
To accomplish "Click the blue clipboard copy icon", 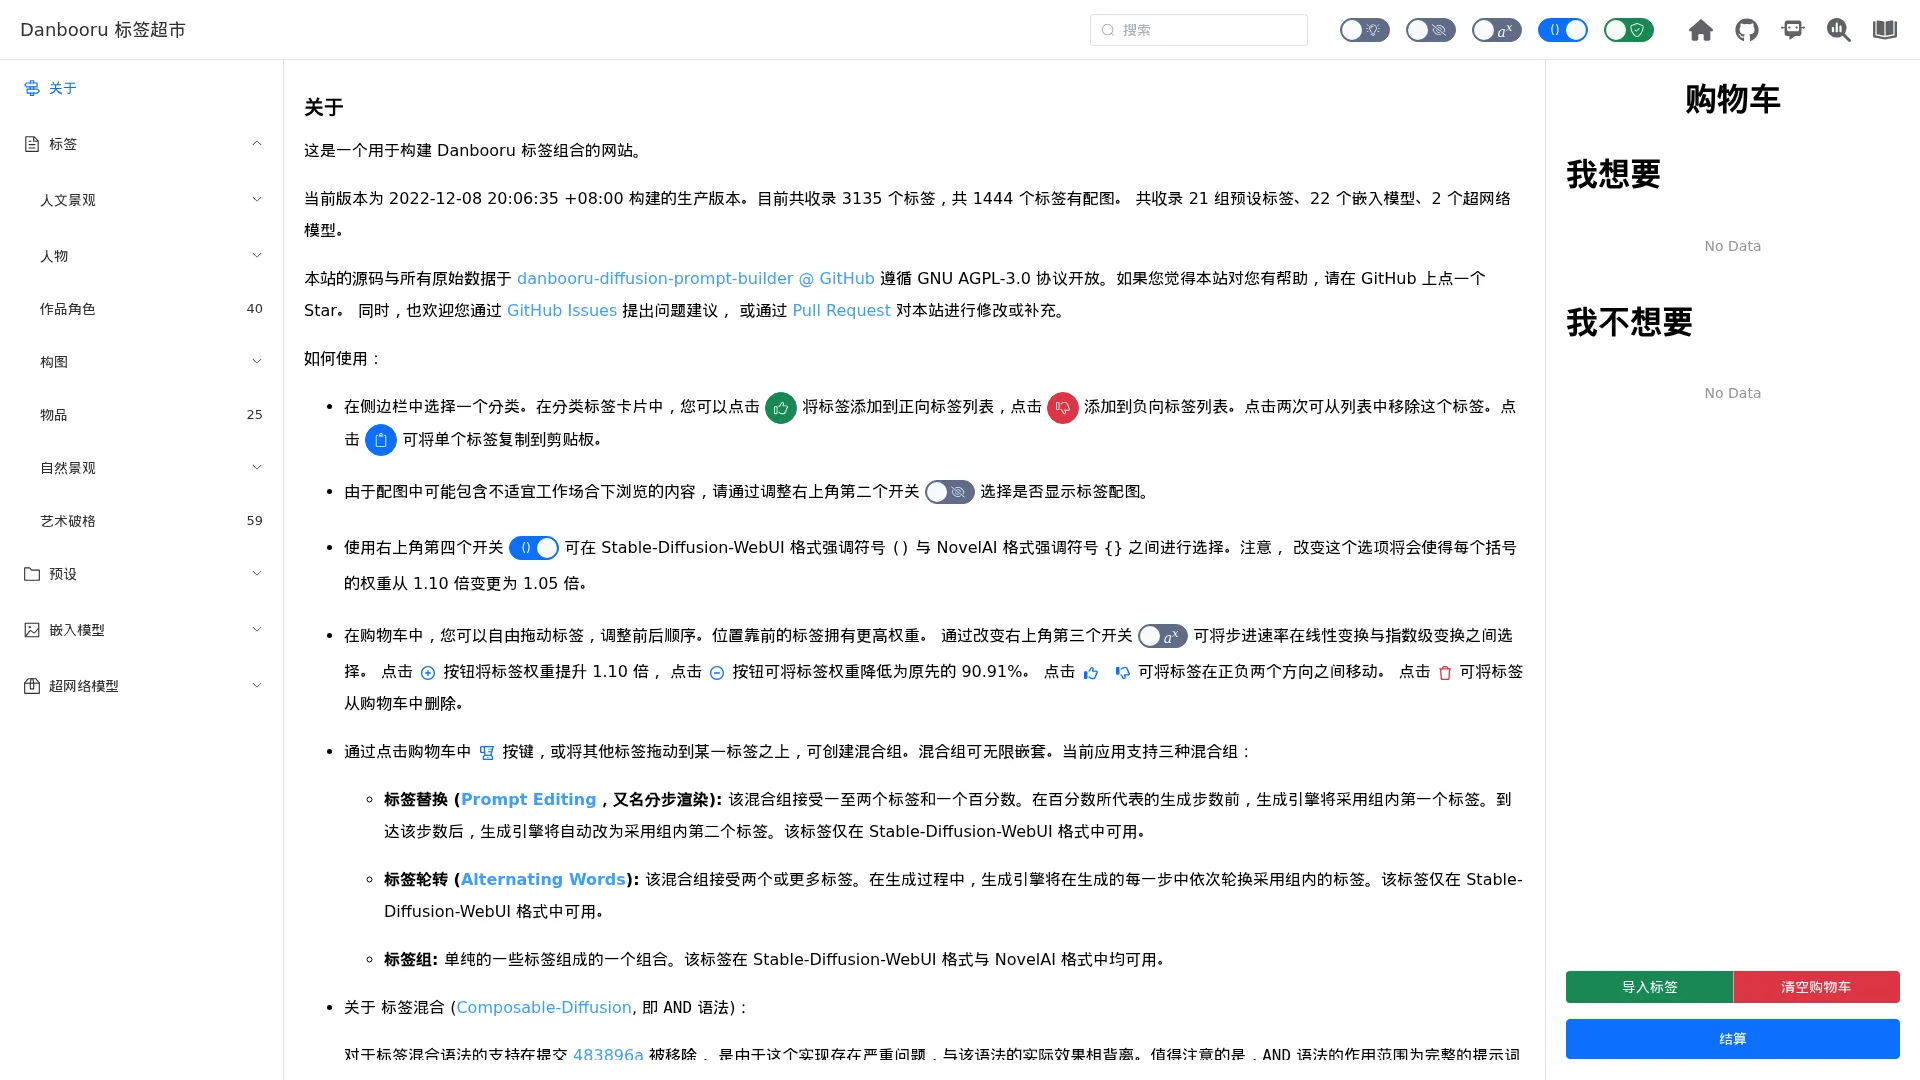I will click(x=380, y=440).
